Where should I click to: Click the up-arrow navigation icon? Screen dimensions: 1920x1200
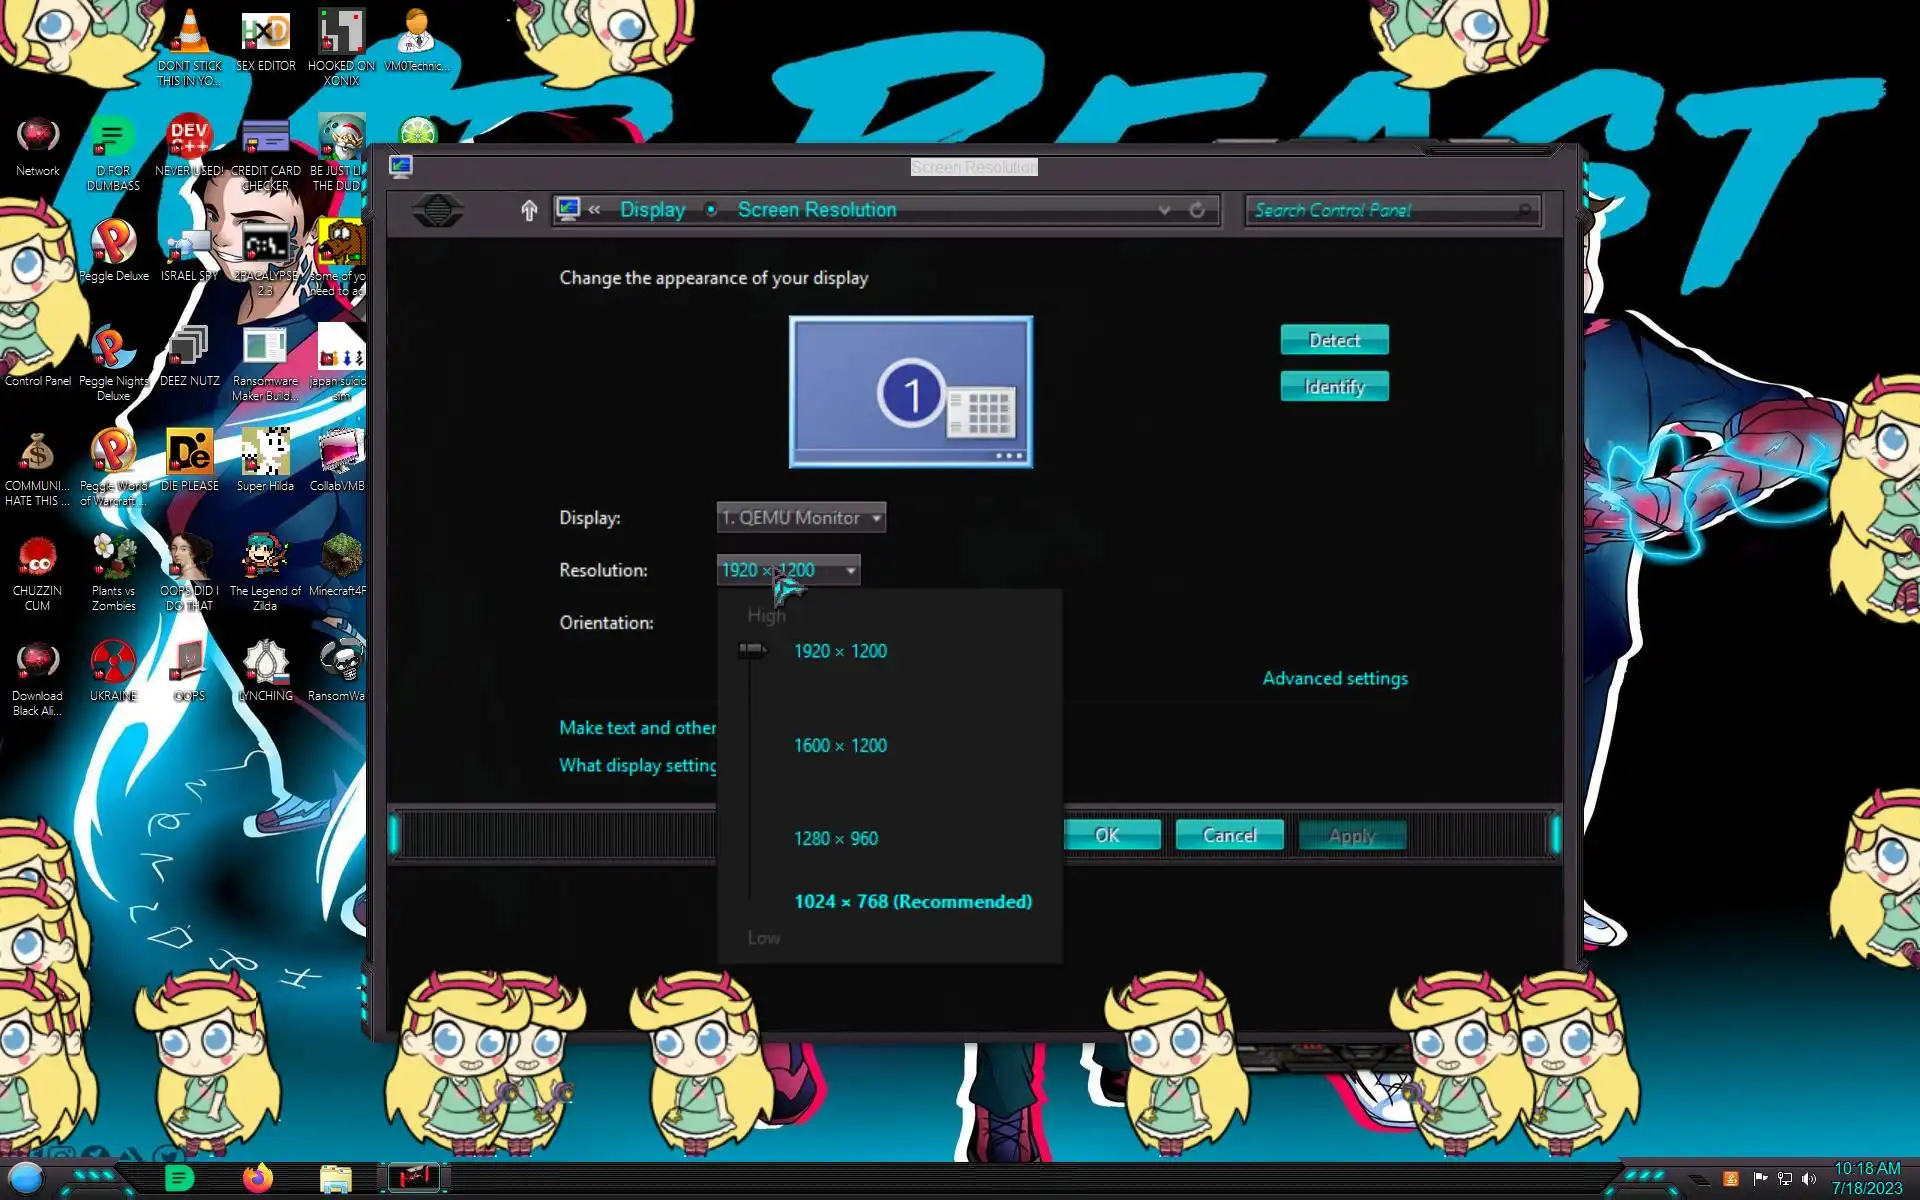529,210
